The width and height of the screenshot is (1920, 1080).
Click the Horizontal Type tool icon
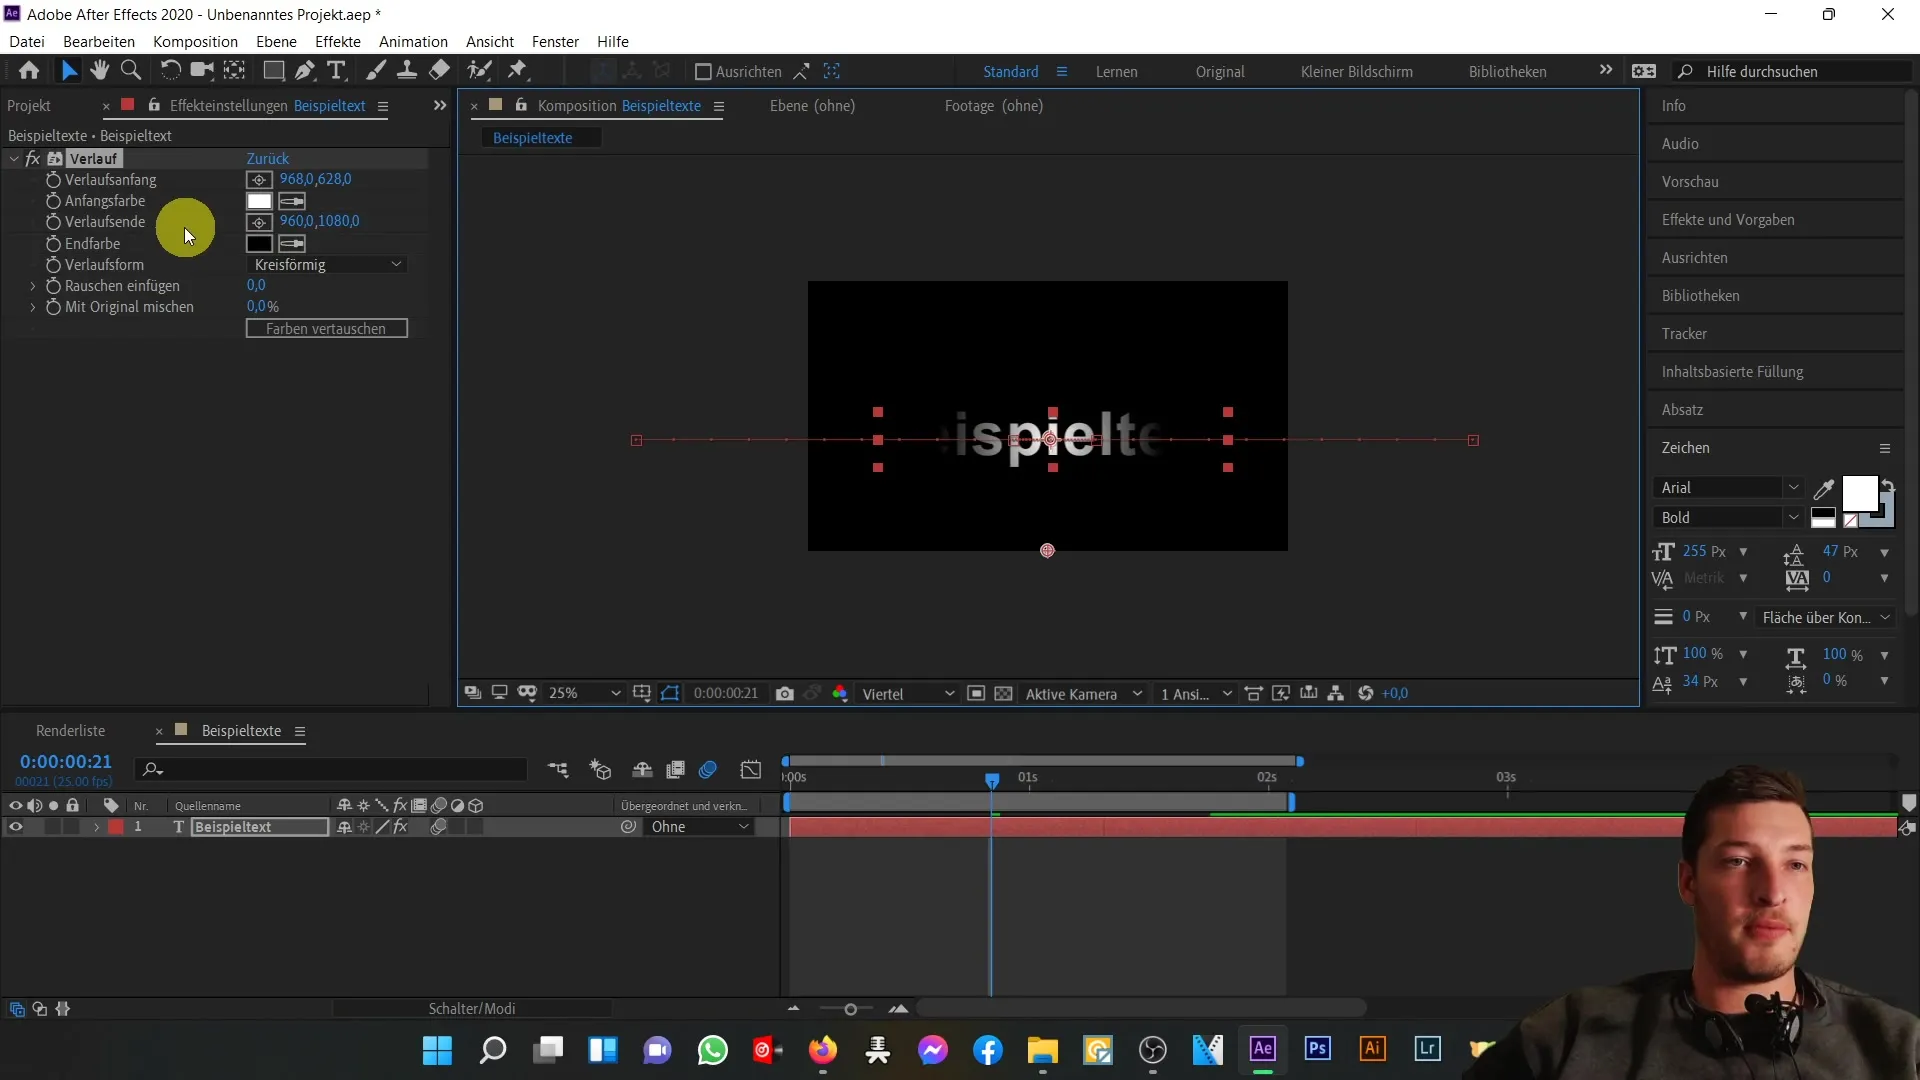click(x=336, y=71)
